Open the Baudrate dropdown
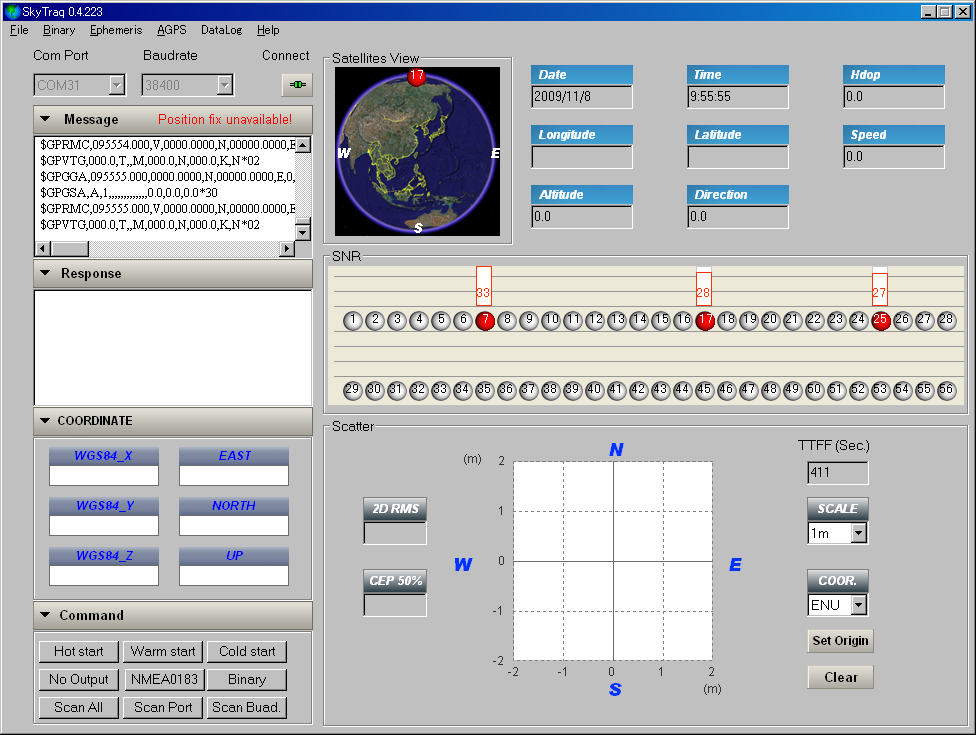 tap(225, 85)
